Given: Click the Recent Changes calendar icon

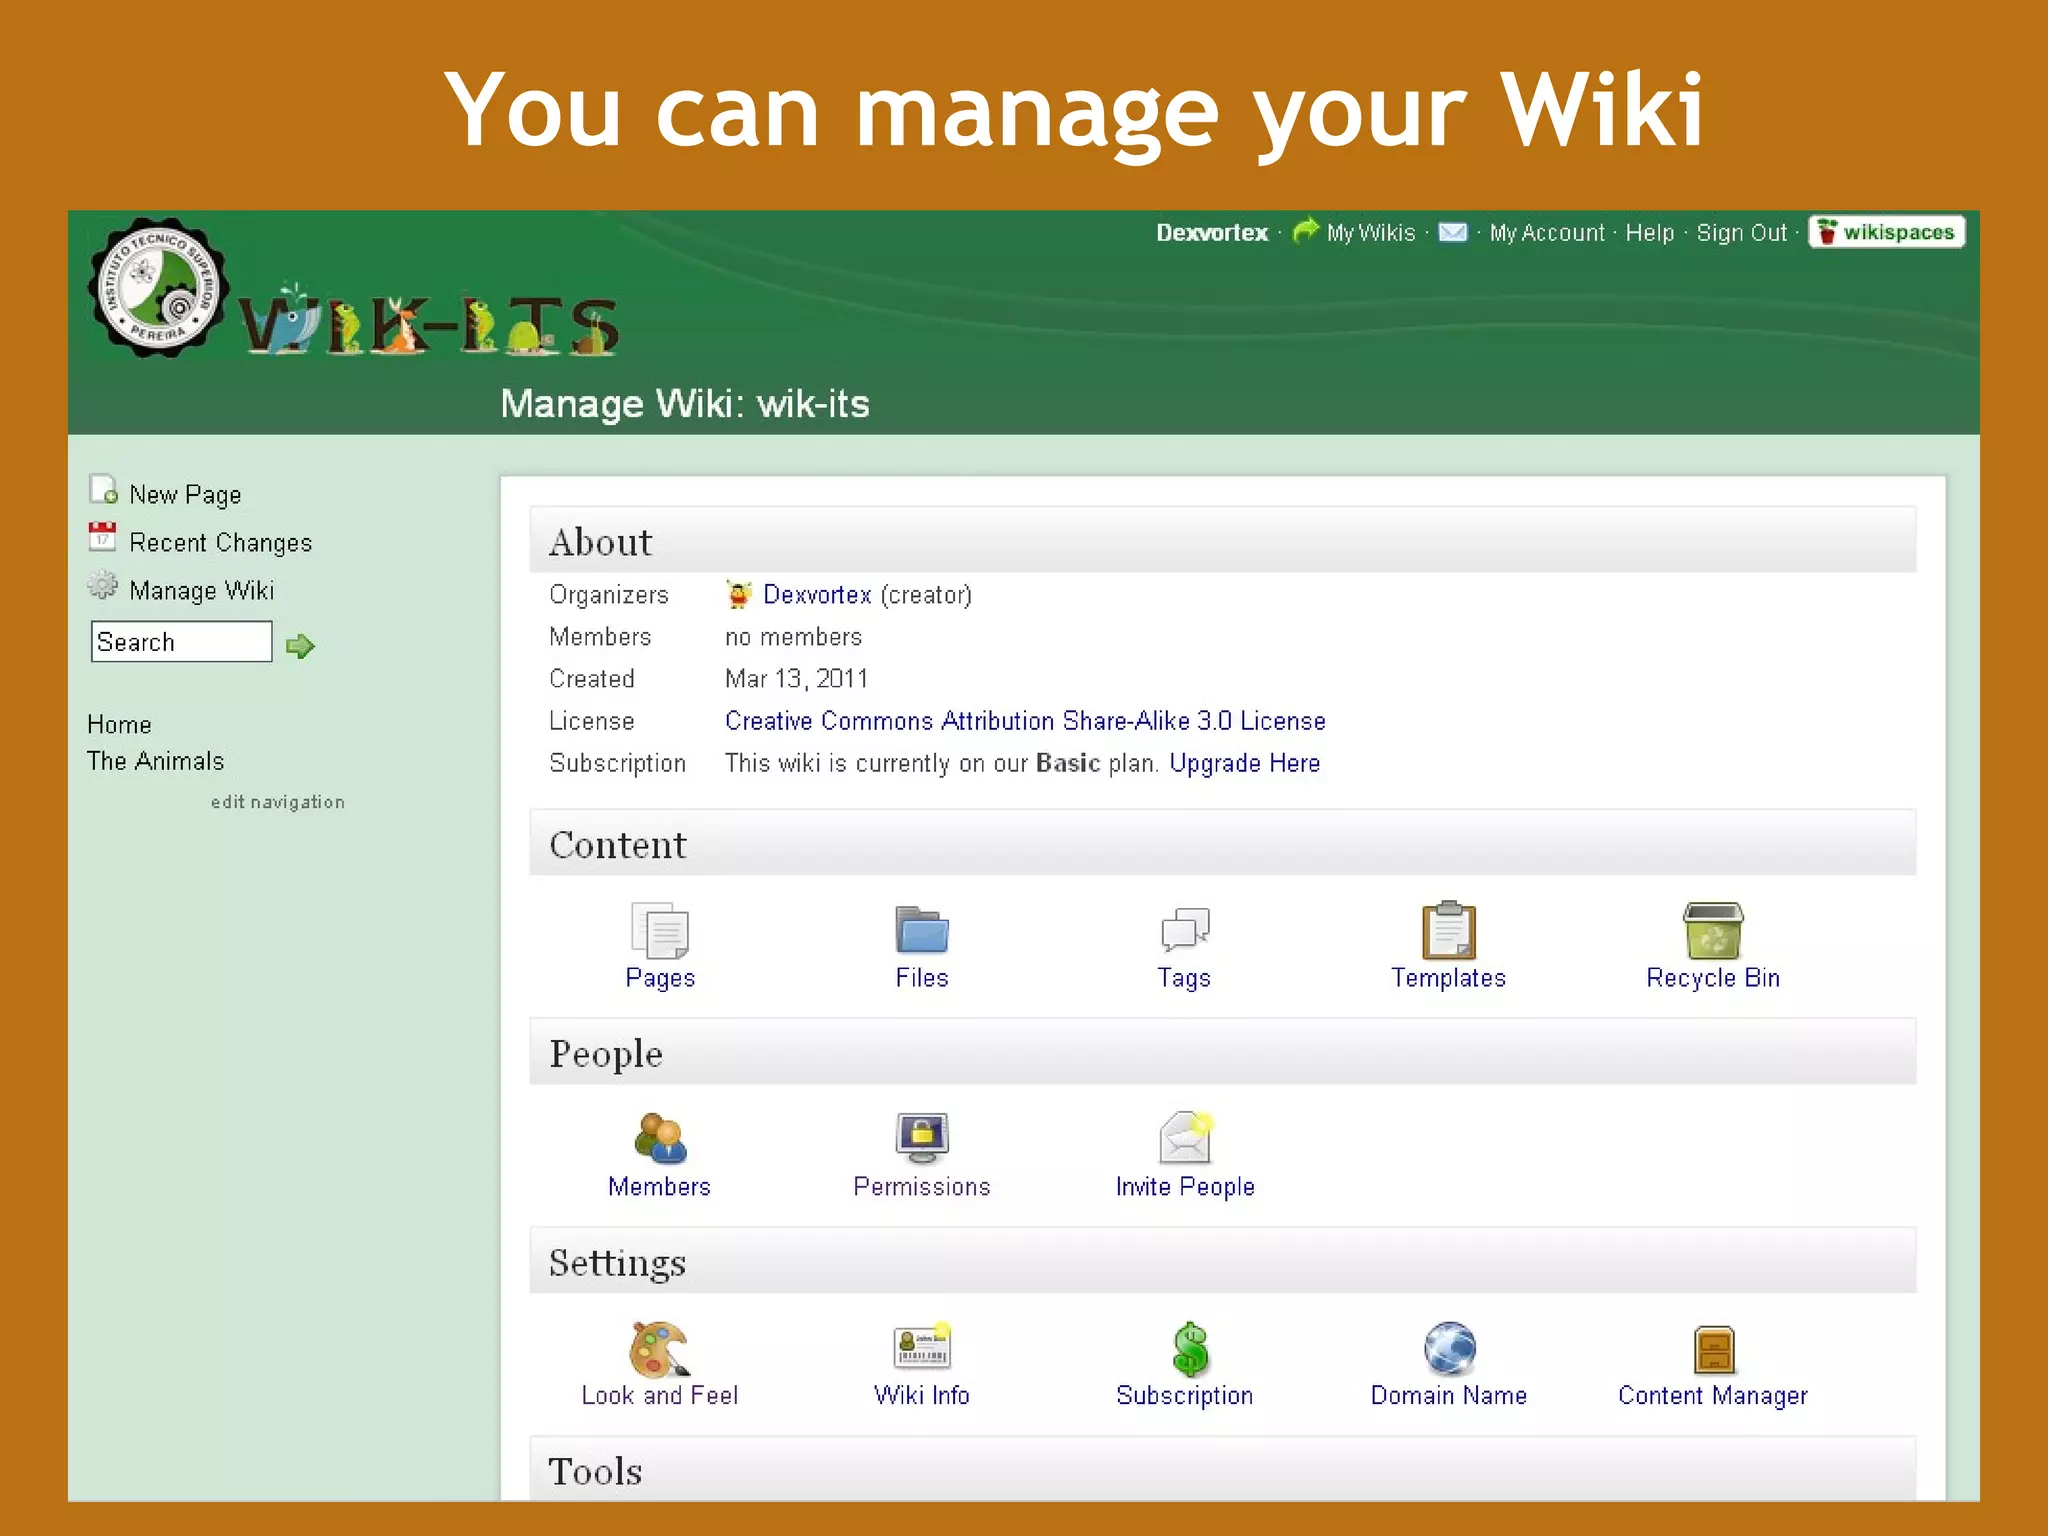Looking at the screenshot, I should pyautogui.click(x=102, y=537).
